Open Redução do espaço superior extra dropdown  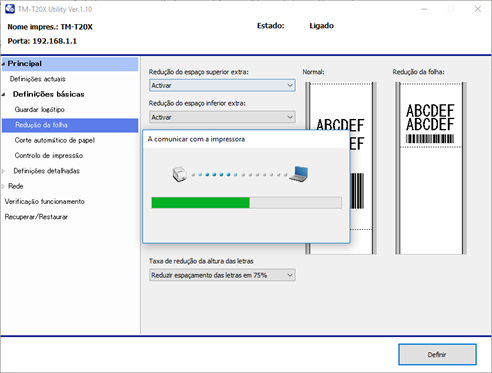(x=222, y=85)
